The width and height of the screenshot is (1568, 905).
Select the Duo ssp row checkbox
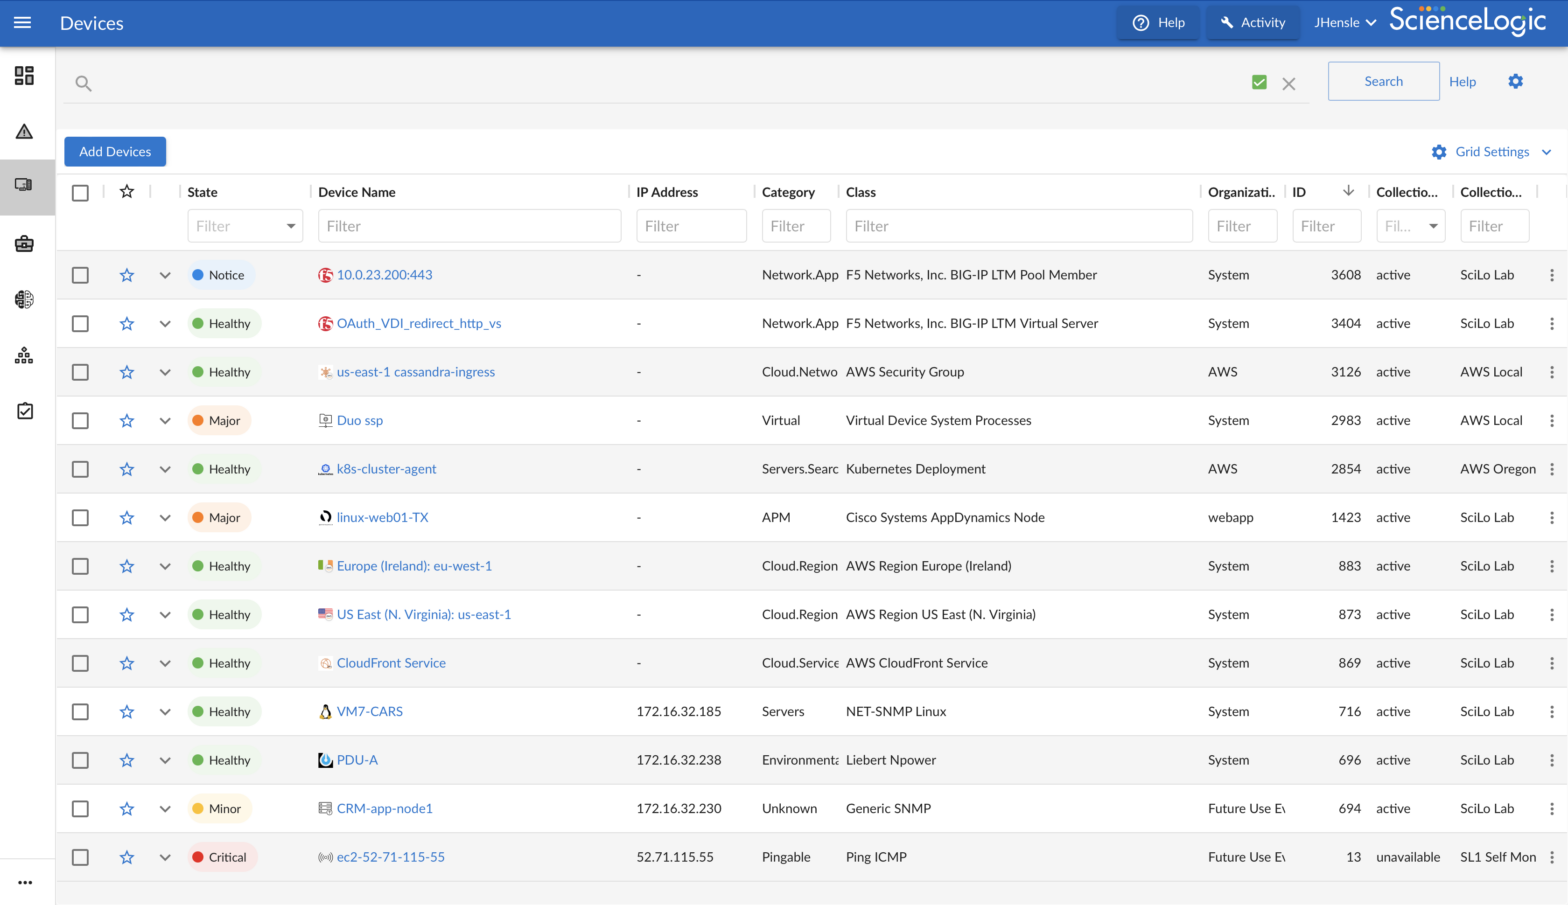[80, 421]
